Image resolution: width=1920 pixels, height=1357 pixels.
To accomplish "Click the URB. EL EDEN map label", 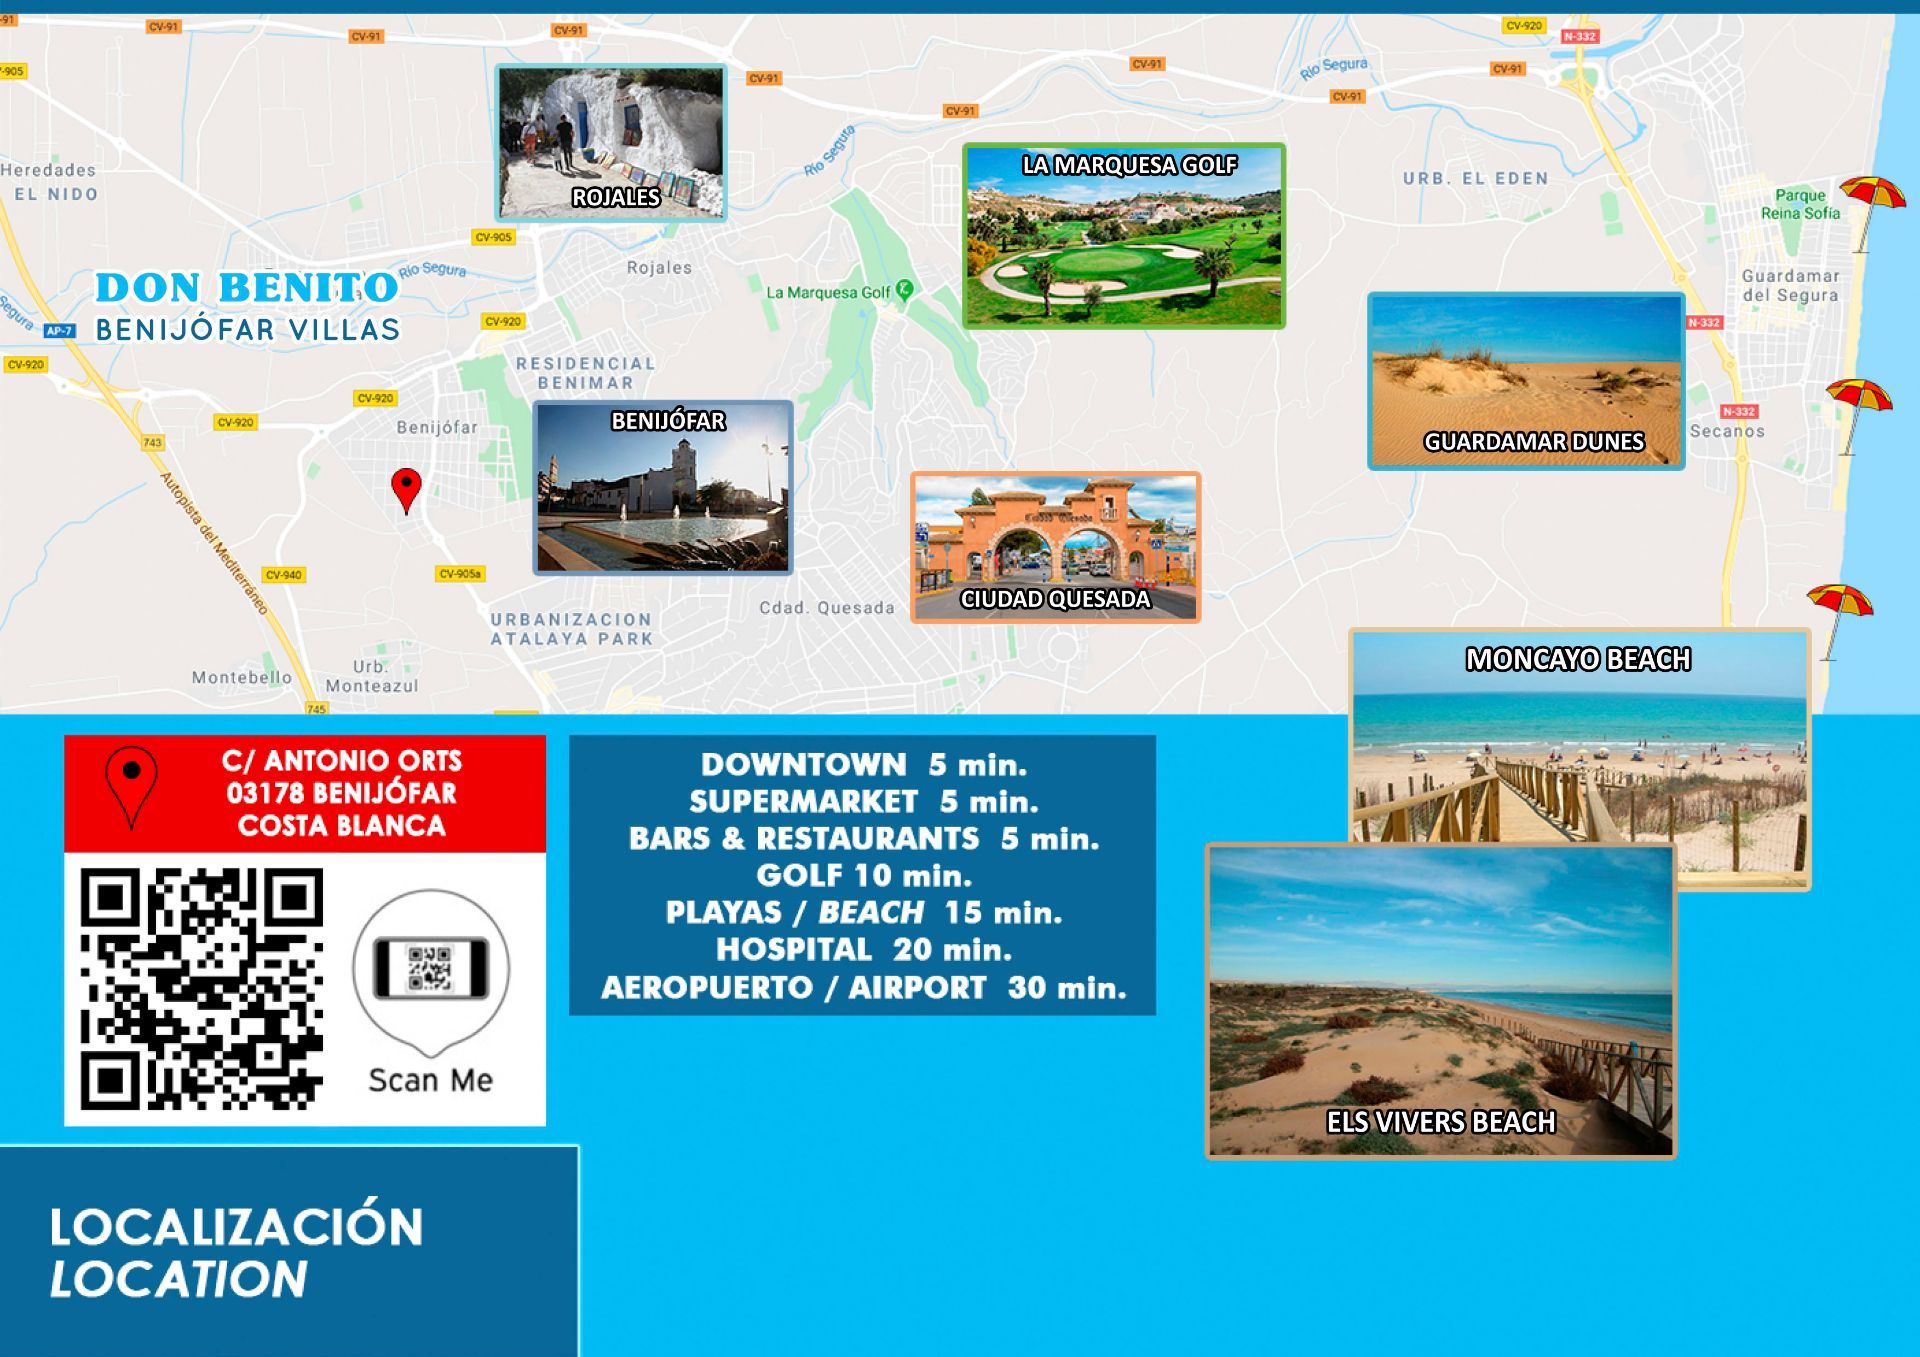I will pyautogui.click(x=1476, y=179).
